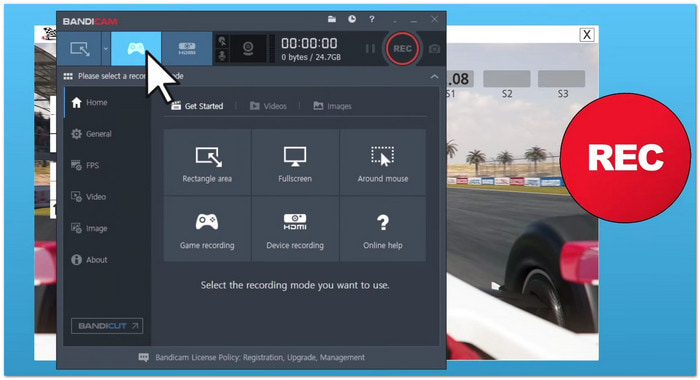Viewport: 700px width, 380px height.
Task: Toggle the mouse cursor effect icon
Action: 222,42
